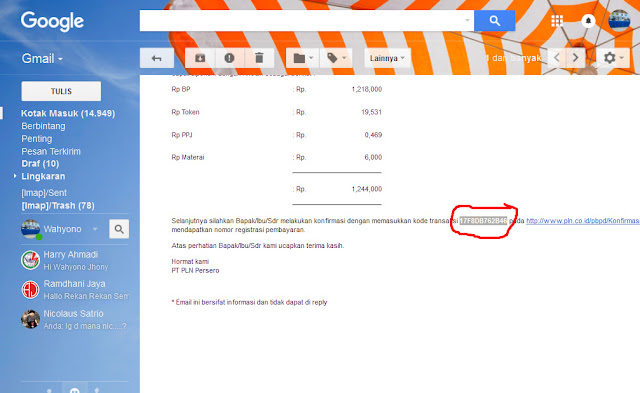Click the highlighted transaction code
The height and width of the screenshot is (393, 640).
[x=484, y=221]
